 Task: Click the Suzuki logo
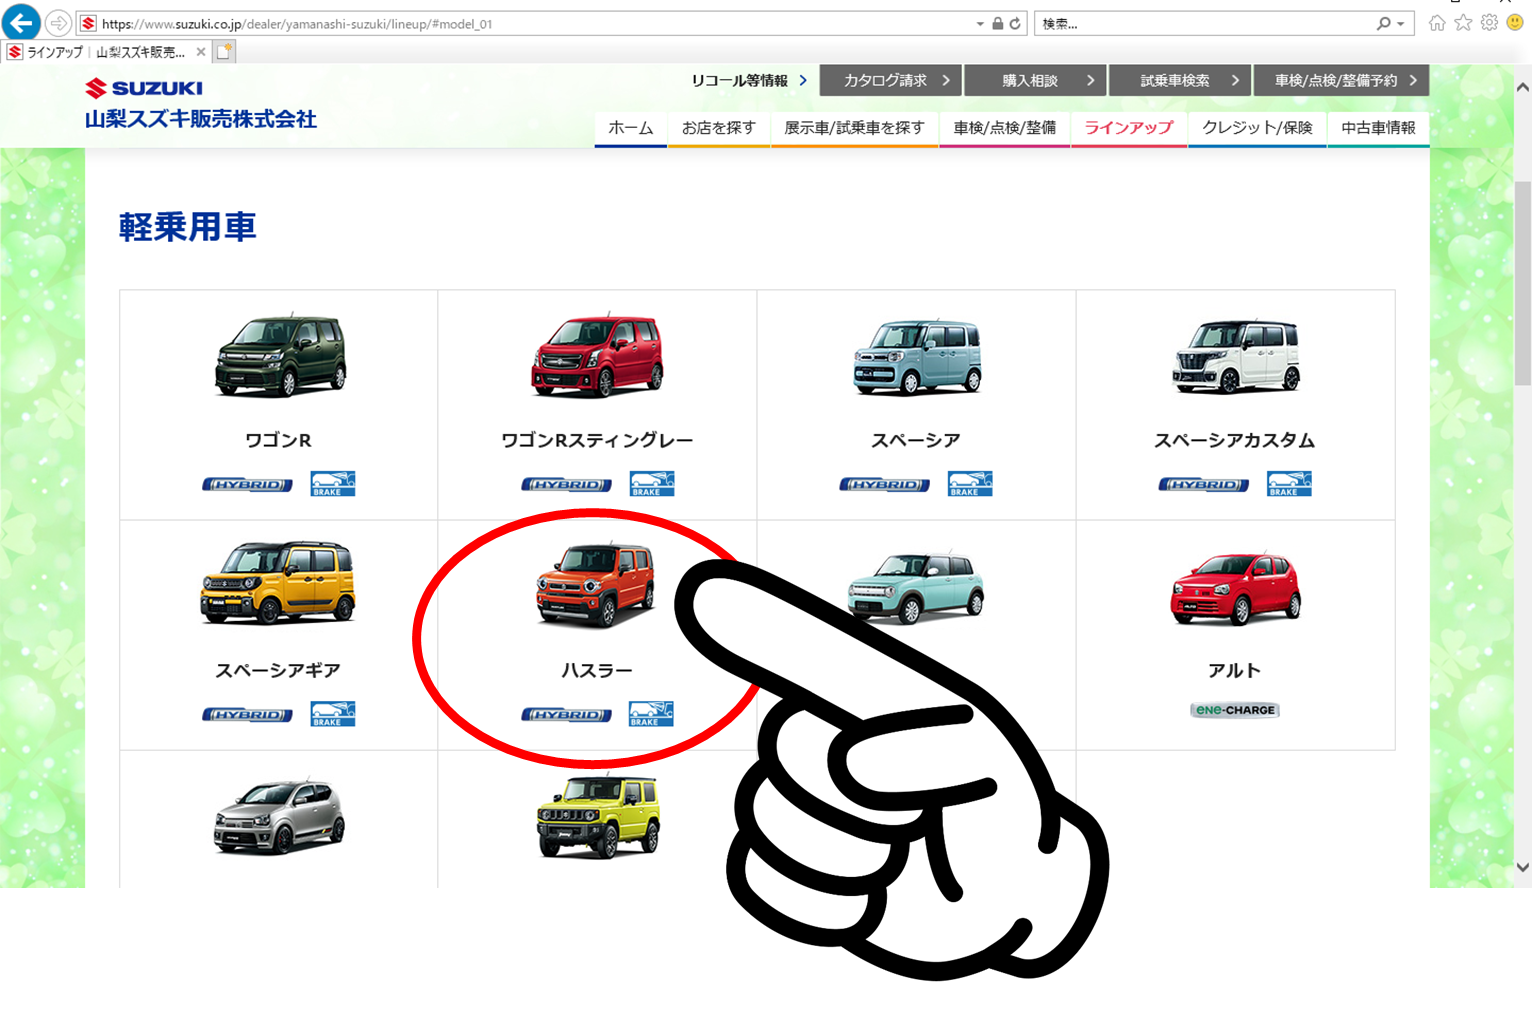point(144,88)
